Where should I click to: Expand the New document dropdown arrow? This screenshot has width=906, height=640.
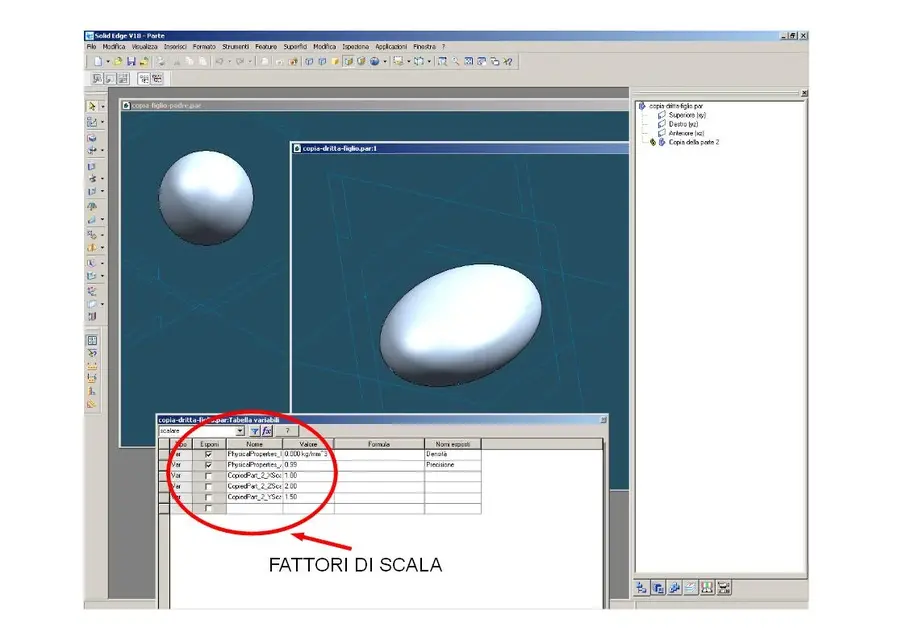coord(108,61)
